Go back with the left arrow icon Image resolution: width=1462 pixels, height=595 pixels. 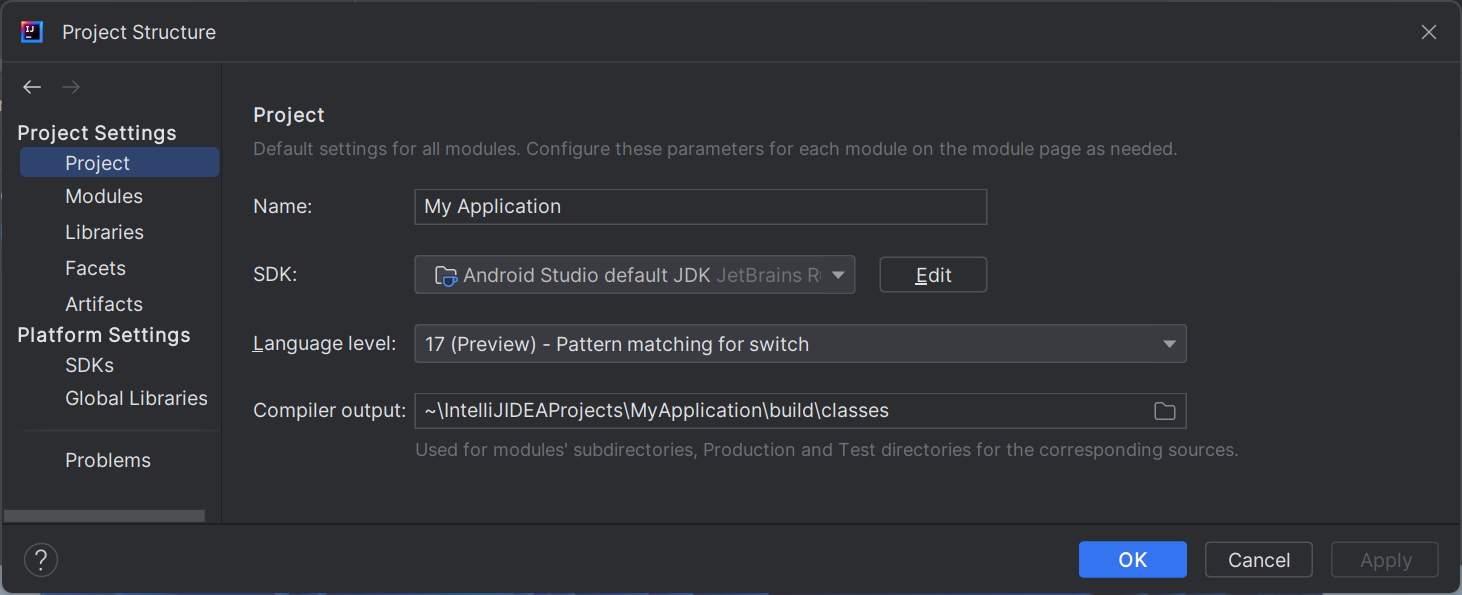point(32,87)
